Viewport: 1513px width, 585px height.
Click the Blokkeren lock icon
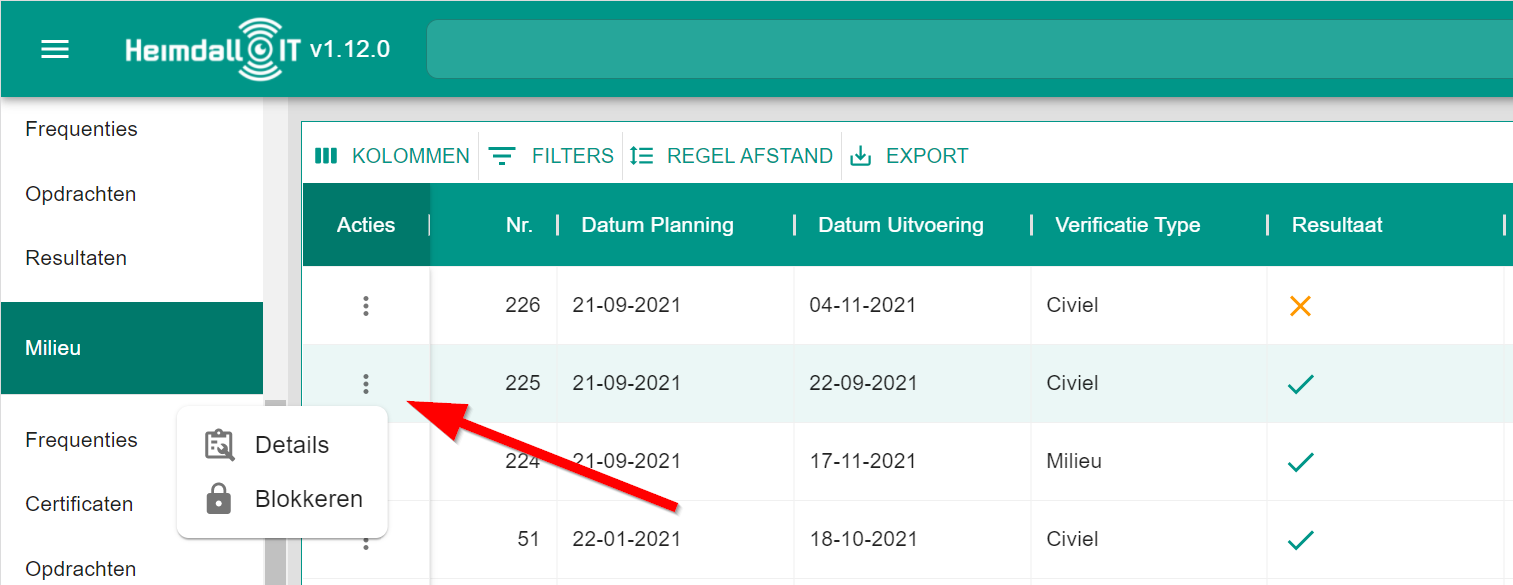[219, 499]
